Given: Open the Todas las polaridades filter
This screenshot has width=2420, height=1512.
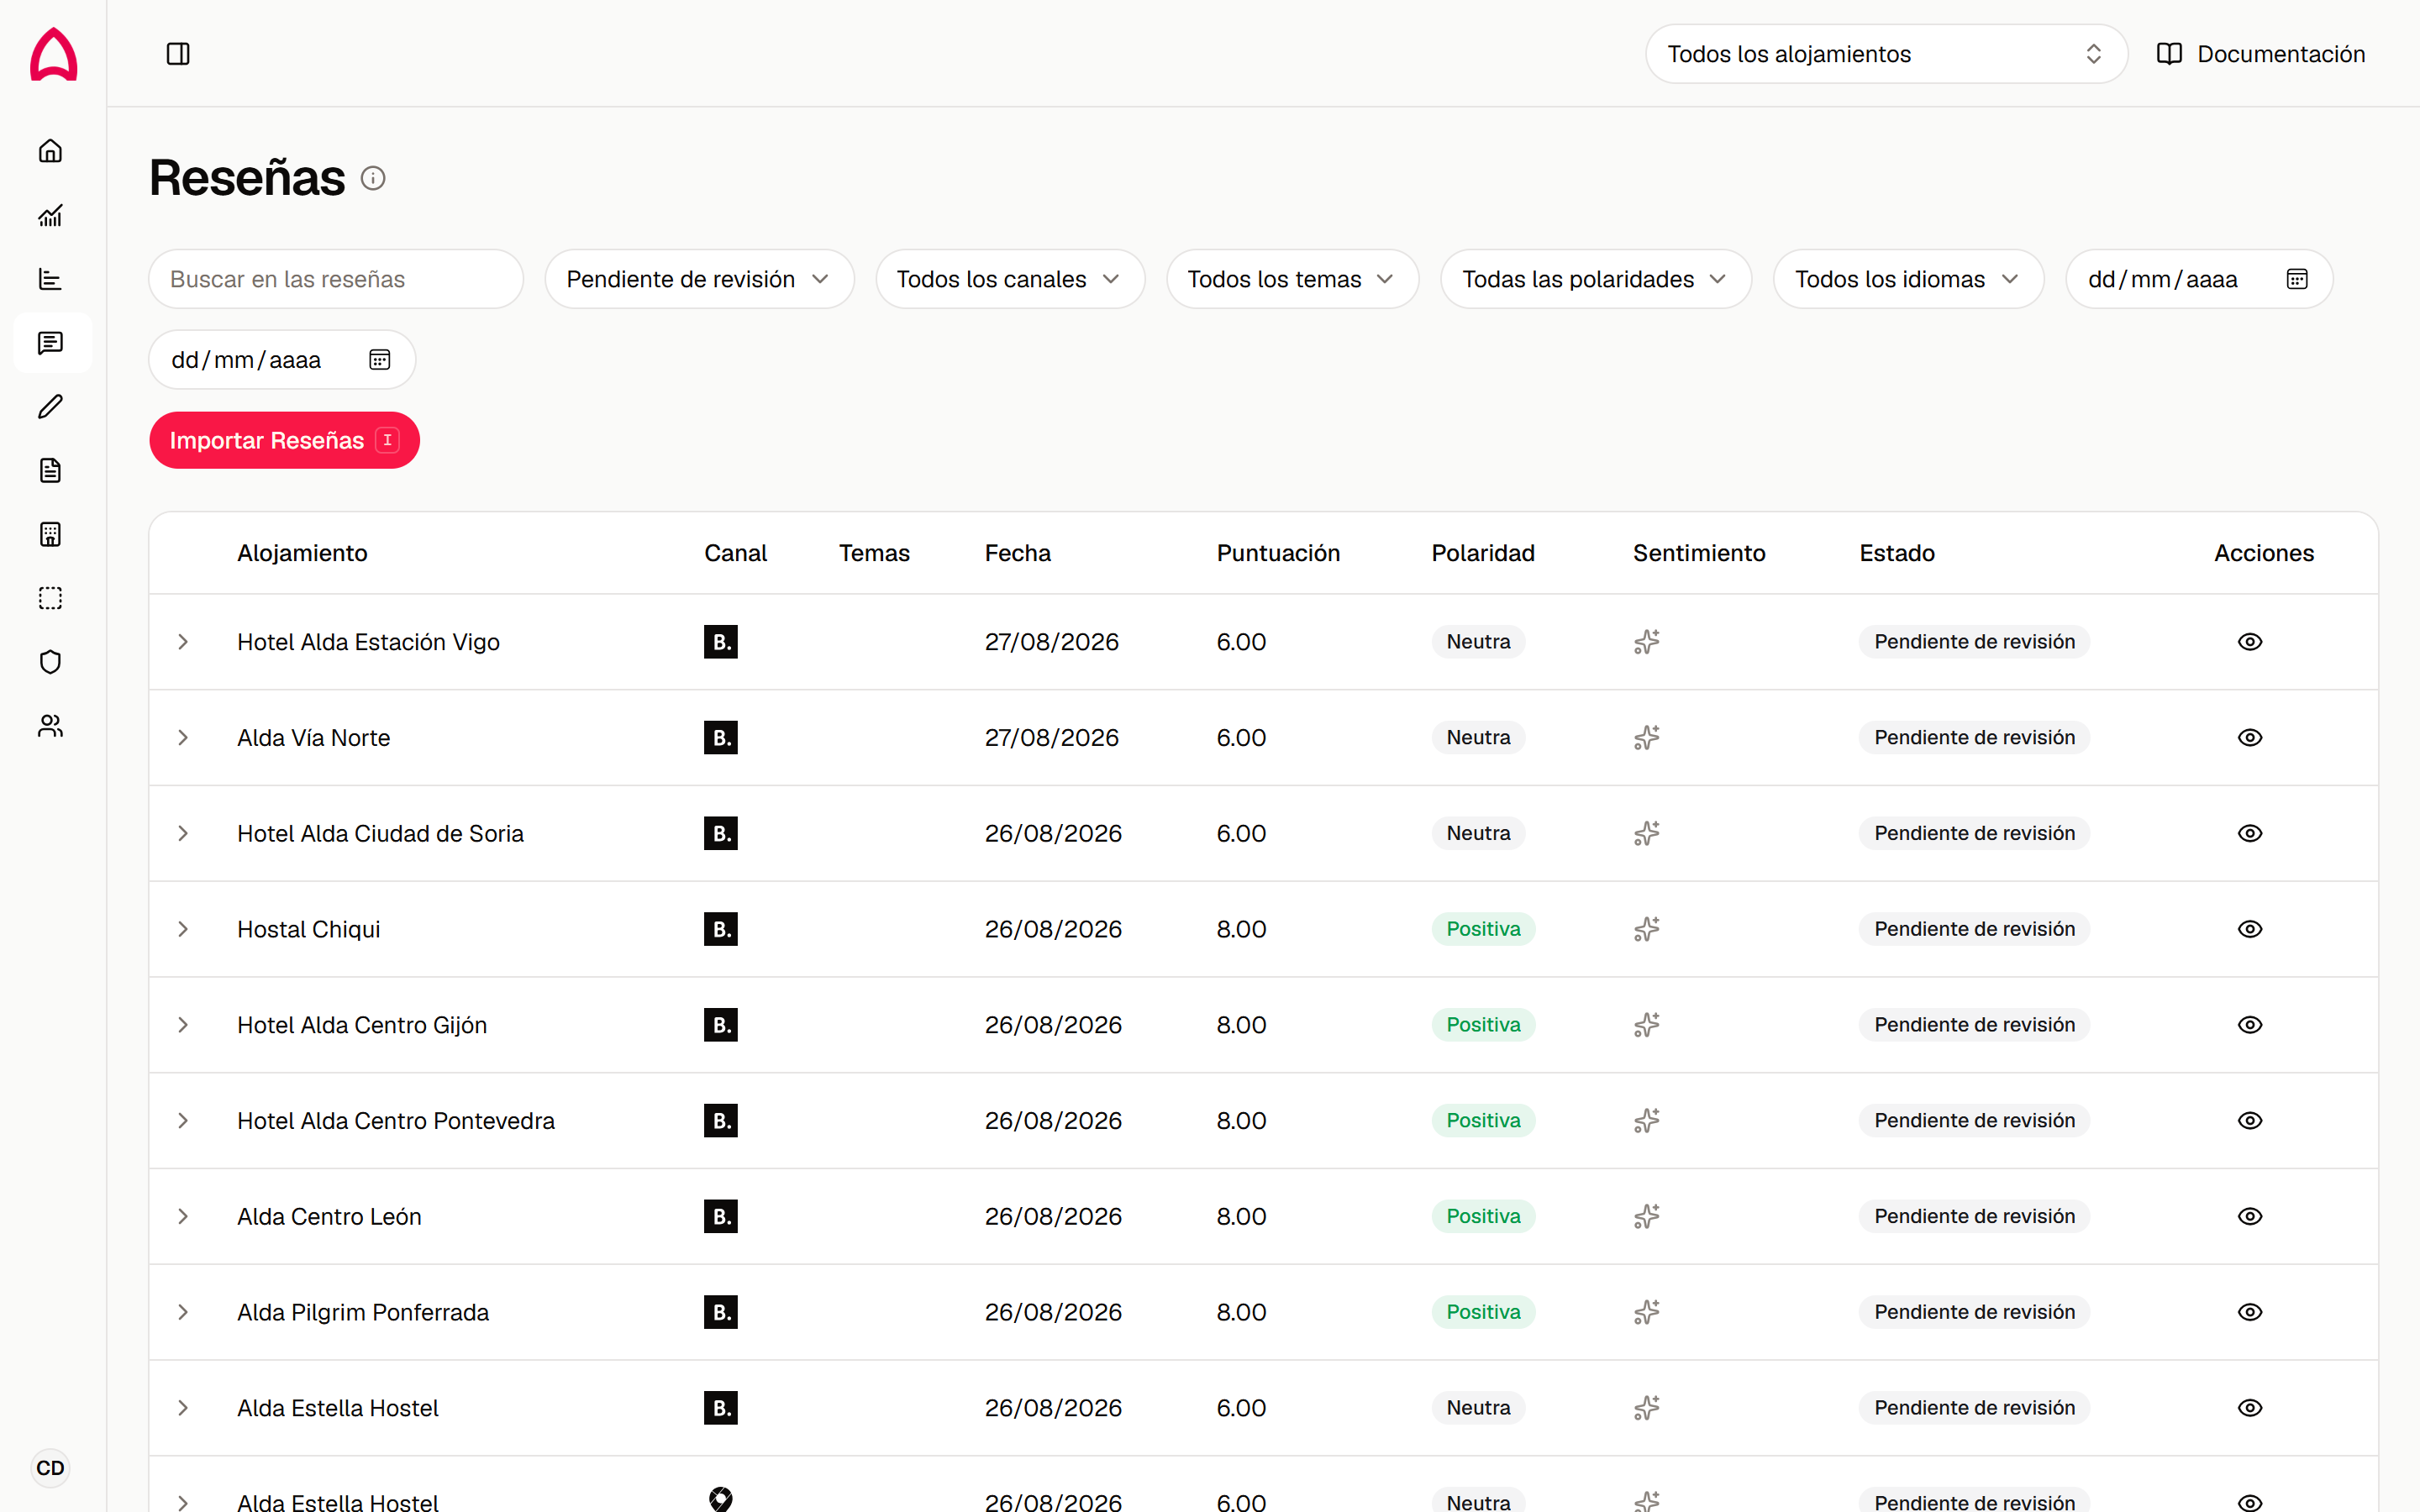Looking at the screenshot, I should click(x=1596, y=279).
